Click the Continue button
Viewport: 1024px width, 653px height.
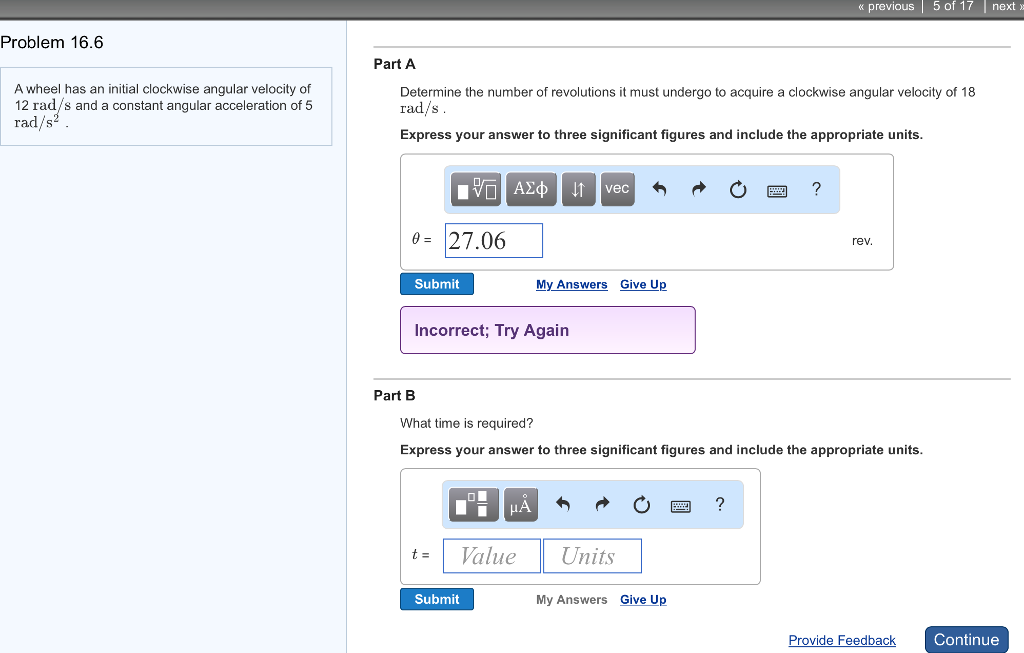click(x=966, y=639)
